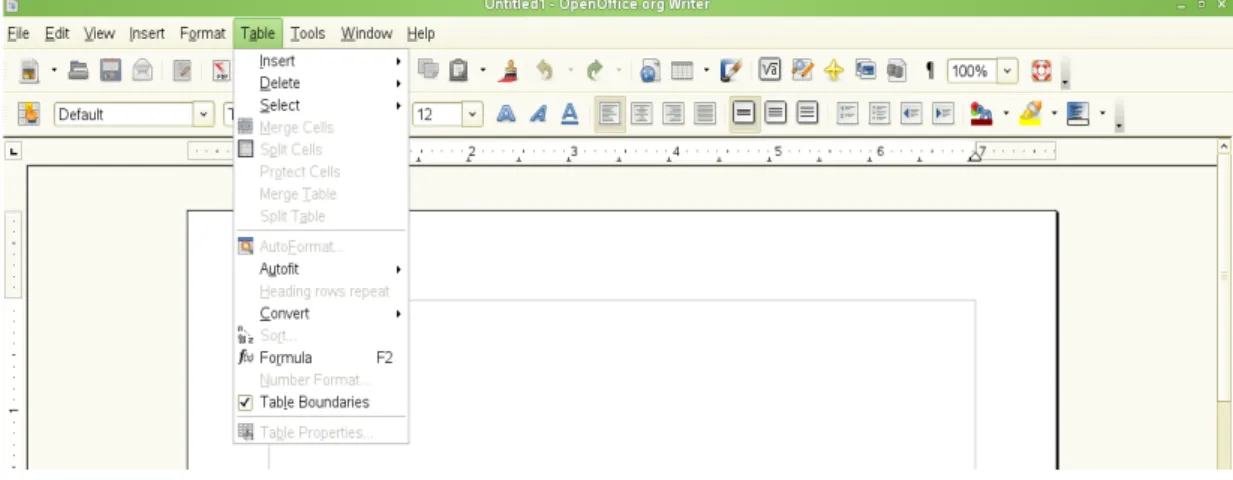Open the File menu
Image resolution: width=1233 pixels, height=480 pixels.
18,33
